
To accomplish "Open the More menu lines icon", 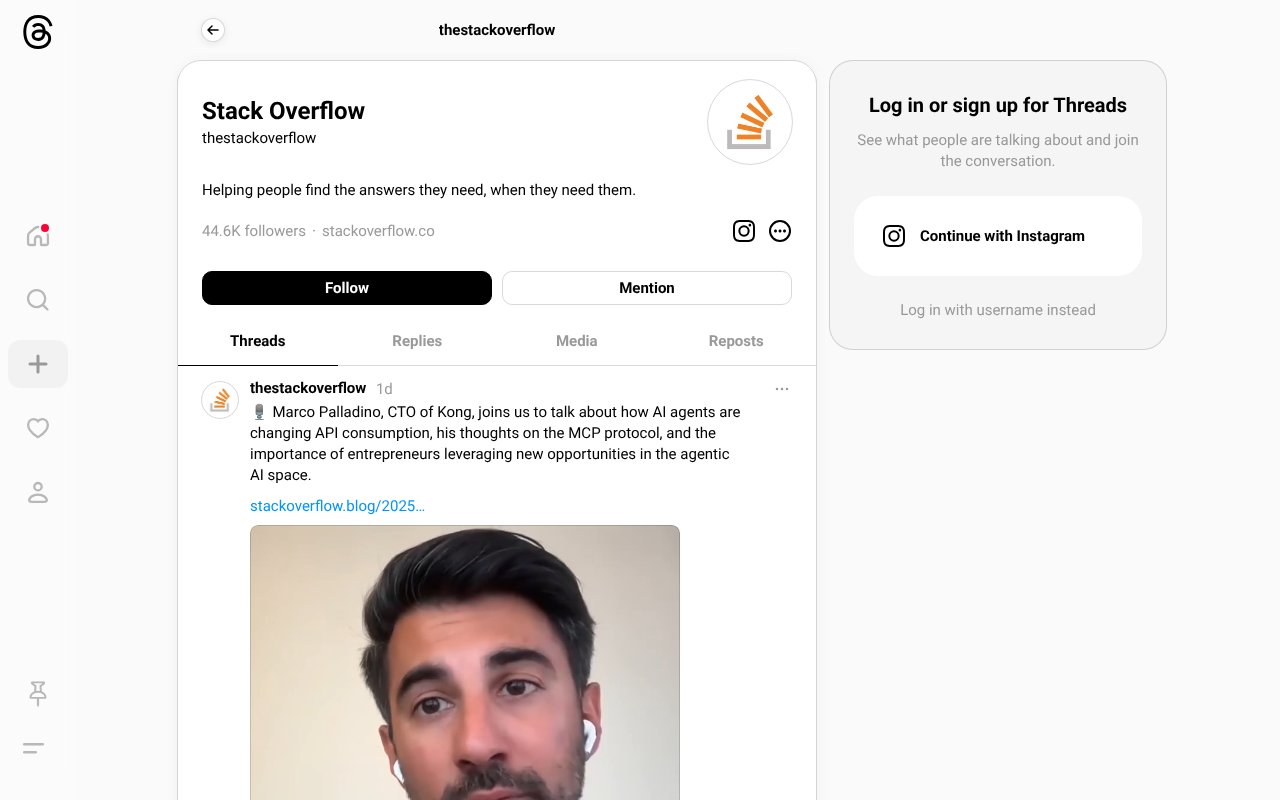I will click(33, 748).
